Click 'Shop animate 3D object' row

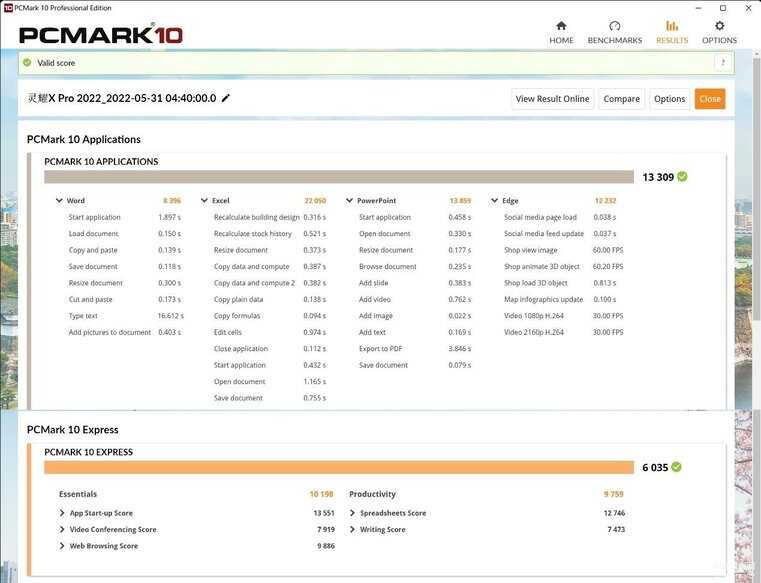563,267
